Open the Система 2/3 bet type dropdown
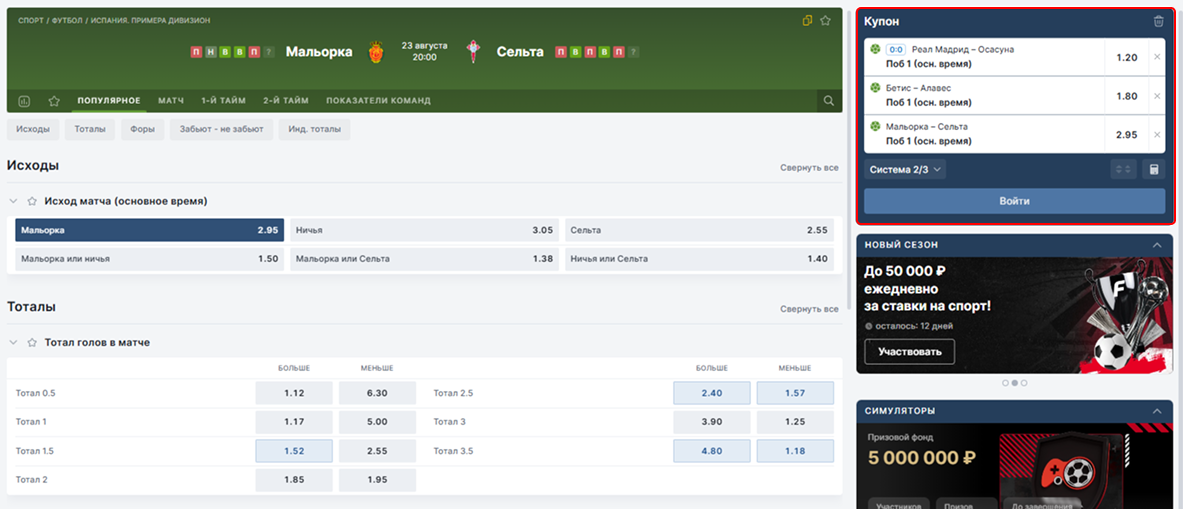 pyautogui.click(x=905, y=170)
